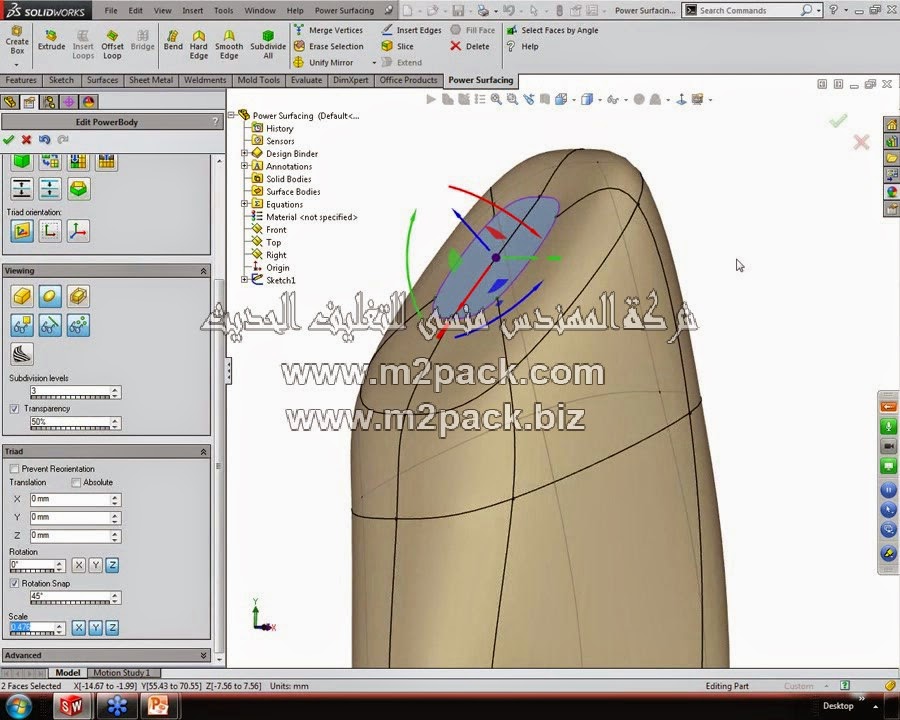Toggle Scale Z axis button

point(112,628)
